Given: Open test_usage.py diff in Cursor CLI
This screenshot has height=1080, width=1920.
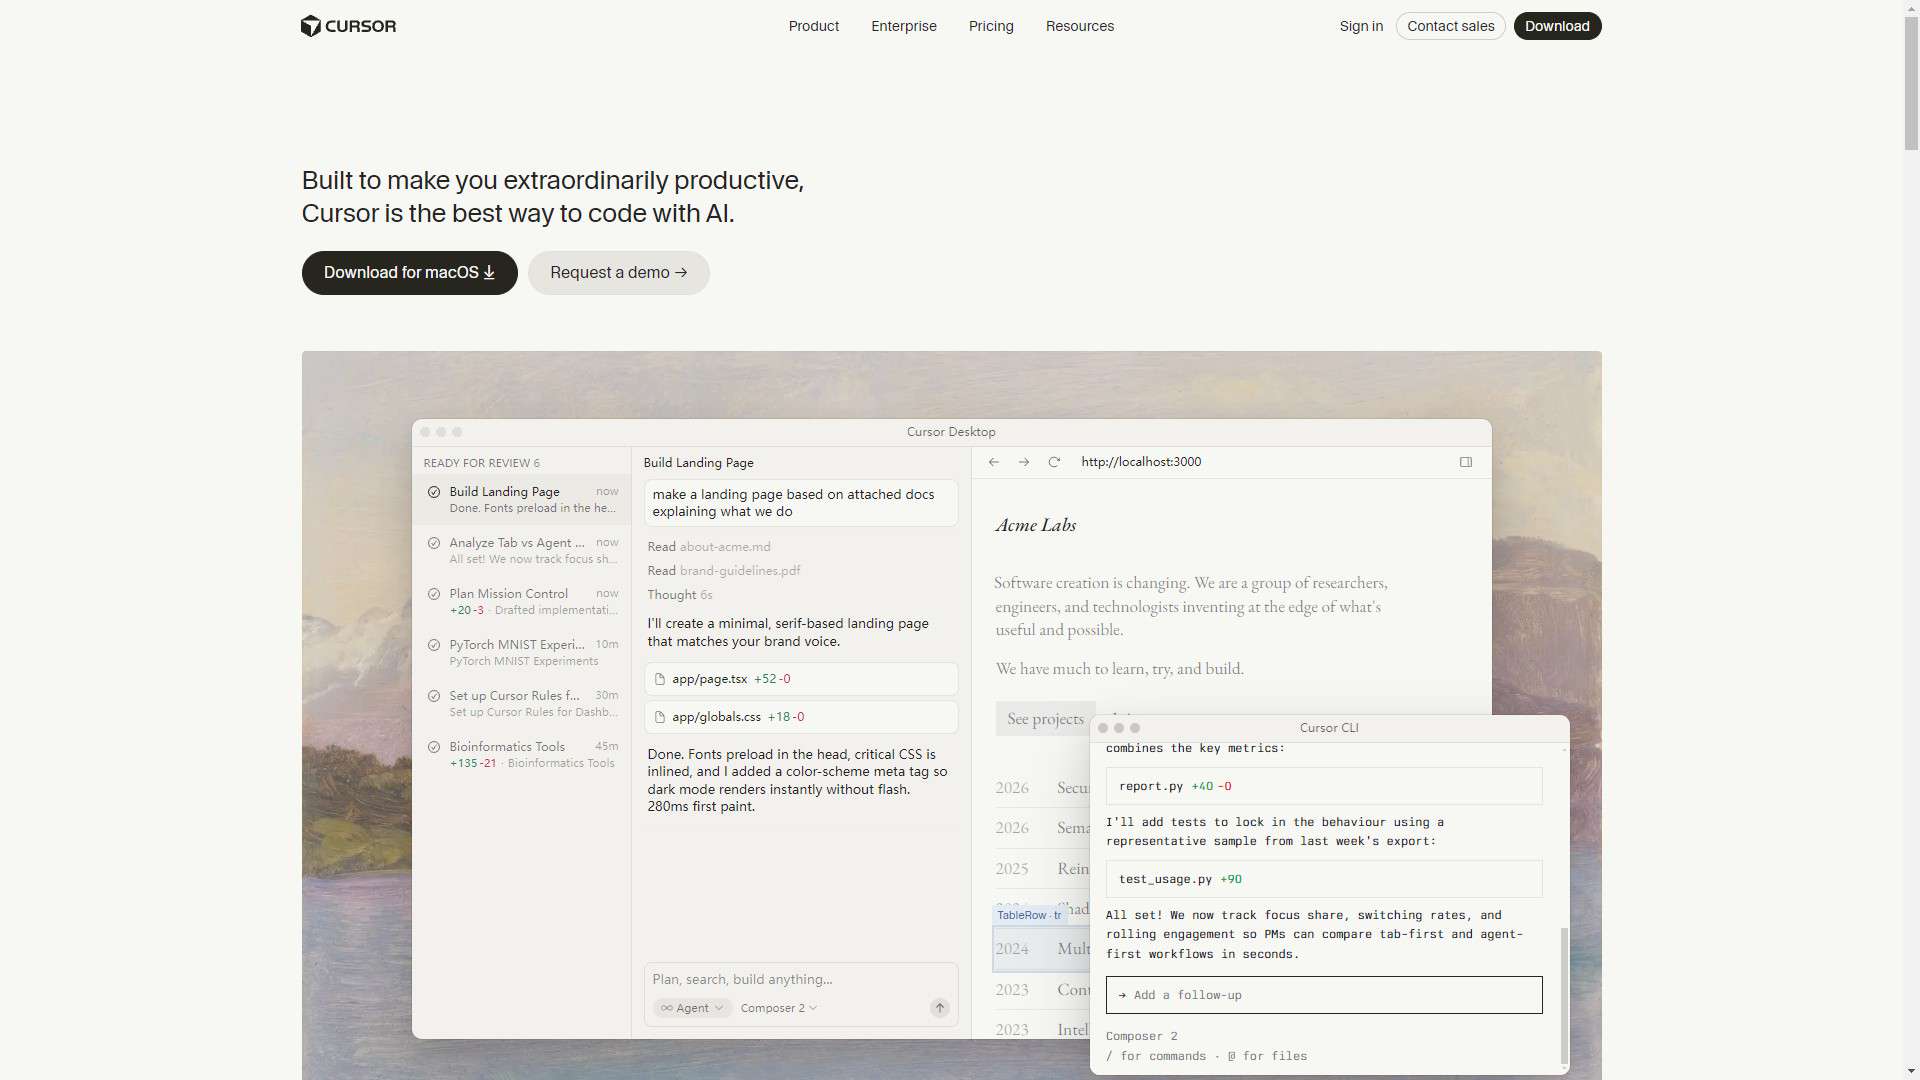Looking at the screenshot, I should click(x=1324, y=879).
